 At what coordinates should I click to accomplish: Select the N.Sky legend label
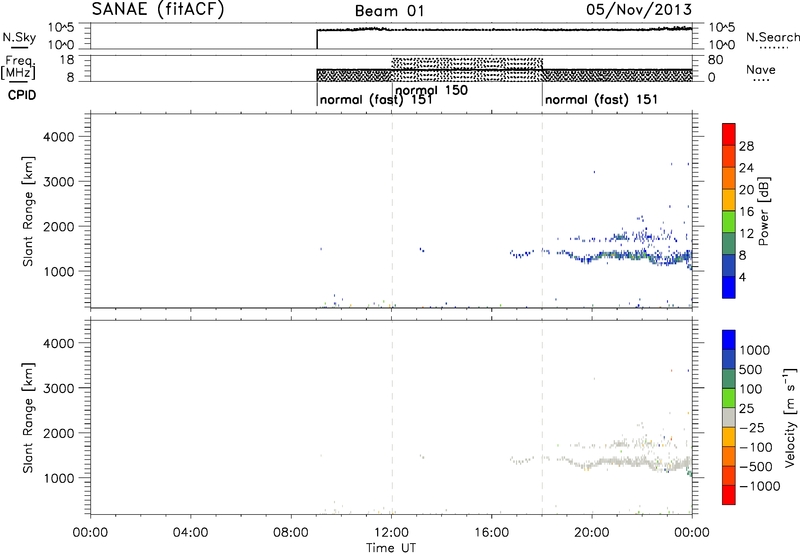point(19,37)
